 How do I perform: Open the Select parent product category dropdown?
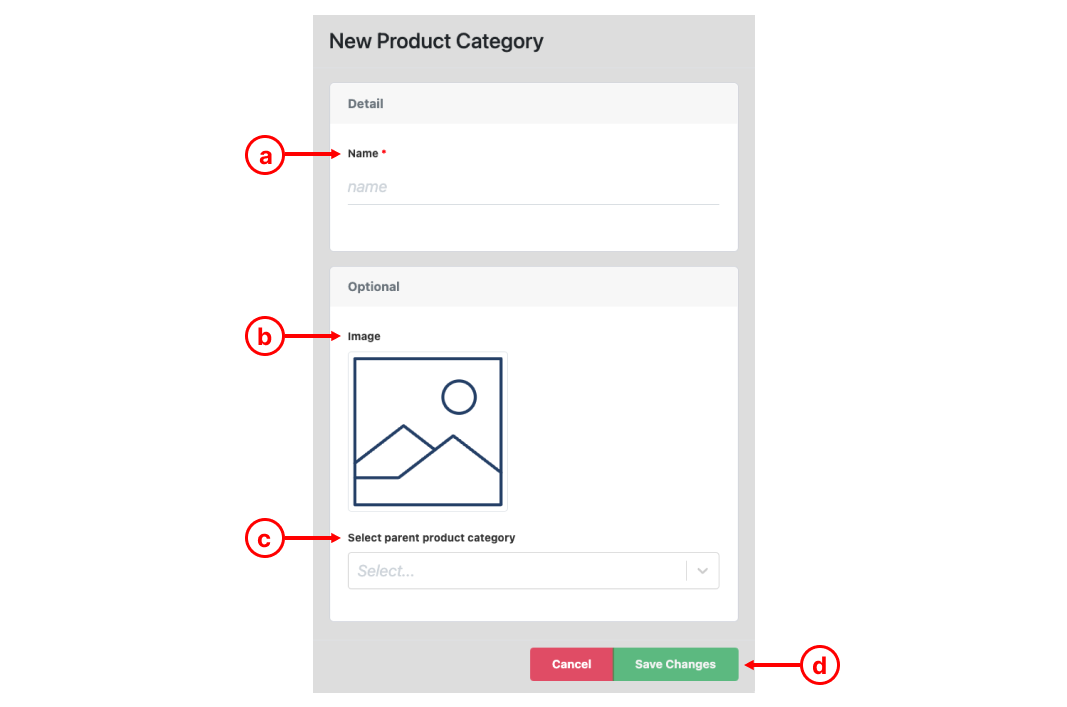click(x=534, y=571)
